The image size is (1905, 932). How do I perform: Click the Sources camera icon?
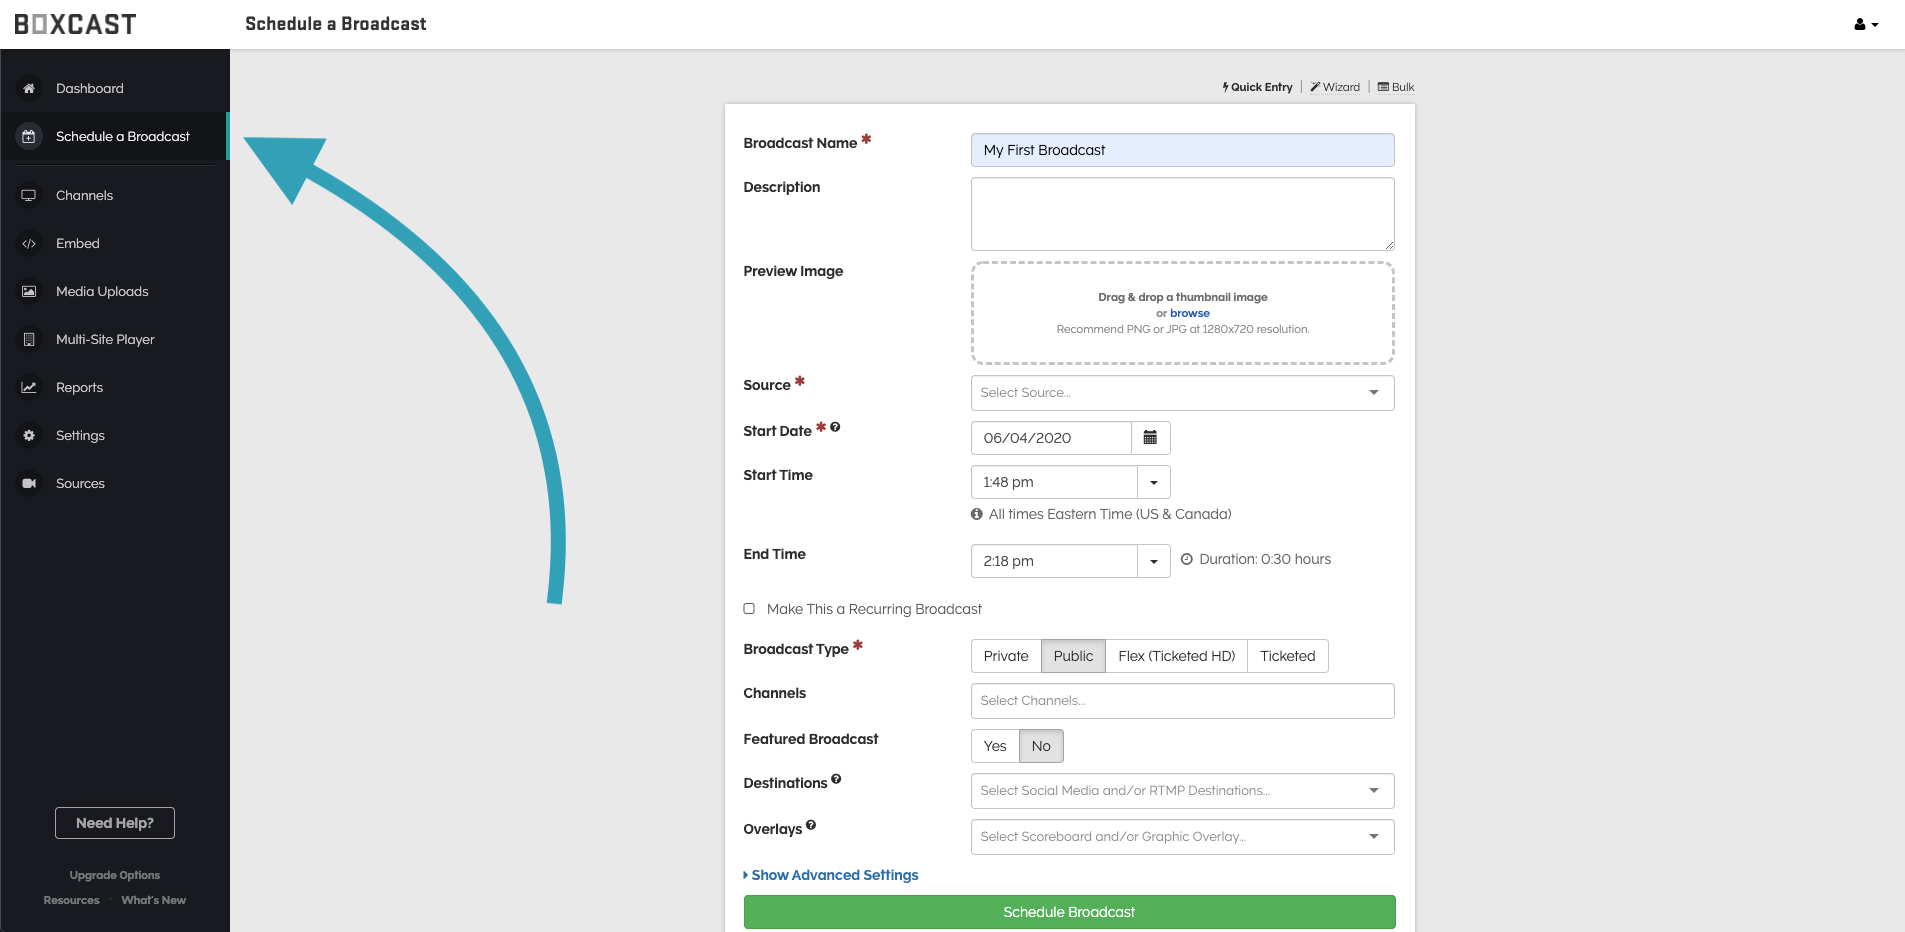29,484
